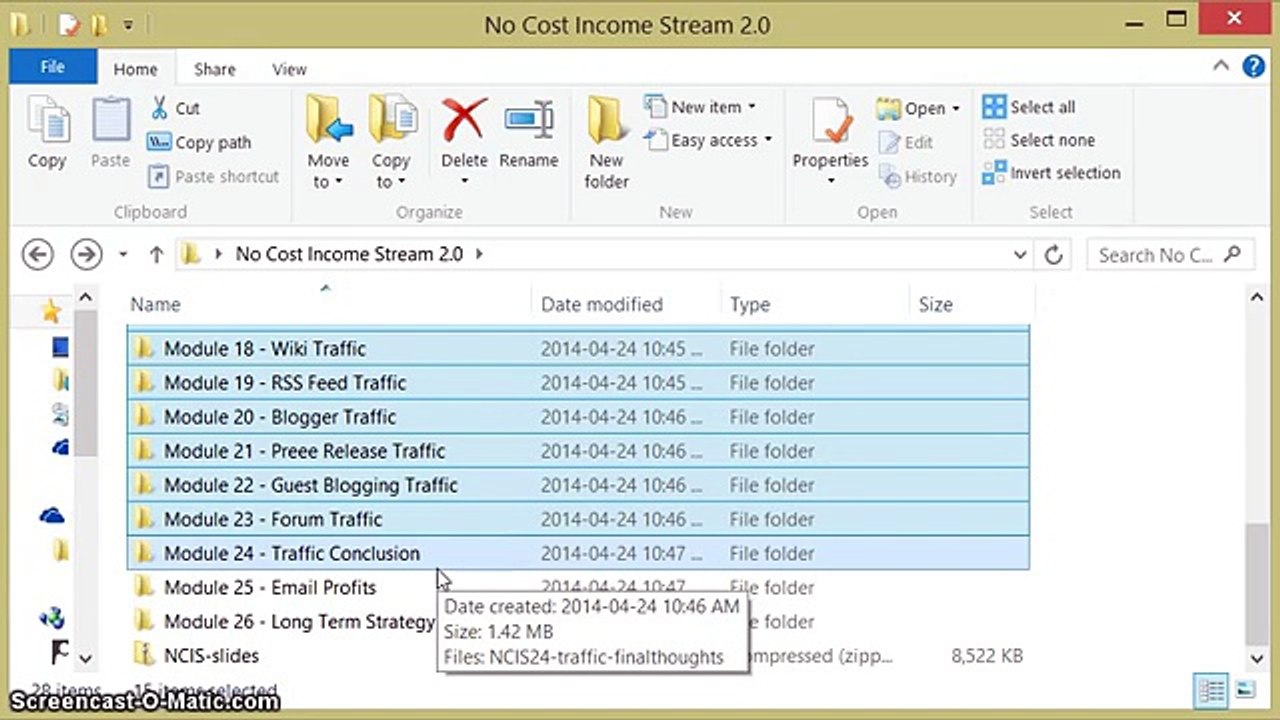Expand the Properties dropdown arrow
1280x720 pixels.
830,181
